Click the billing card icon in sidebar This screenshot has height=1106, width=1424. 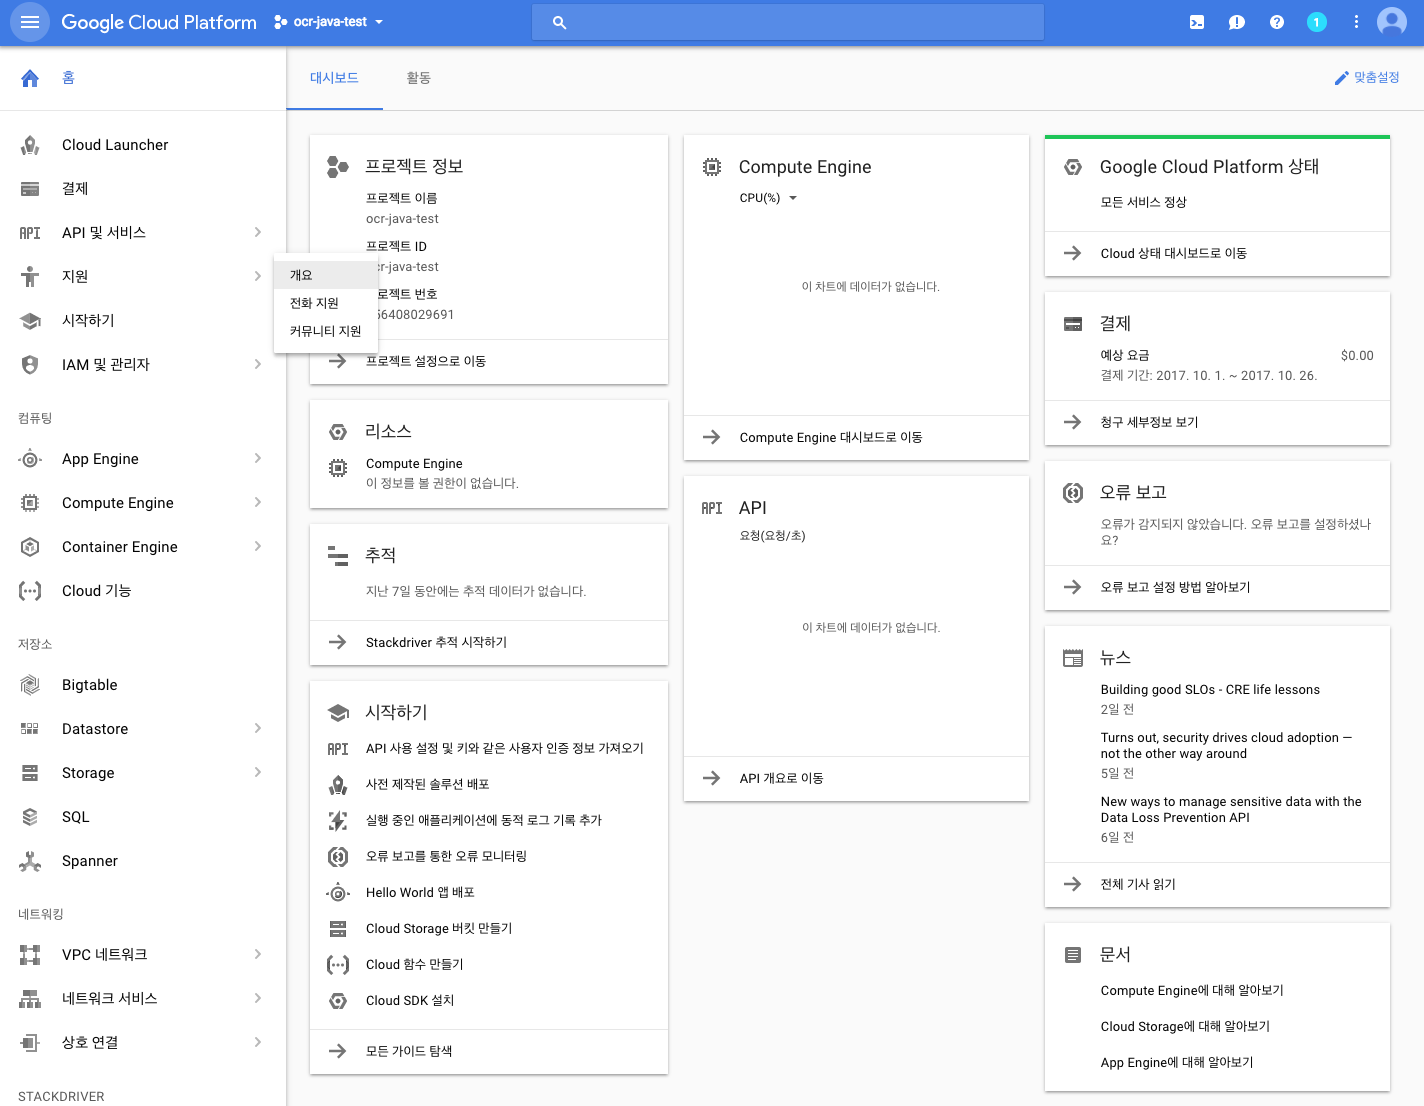[x=30, y=189]
